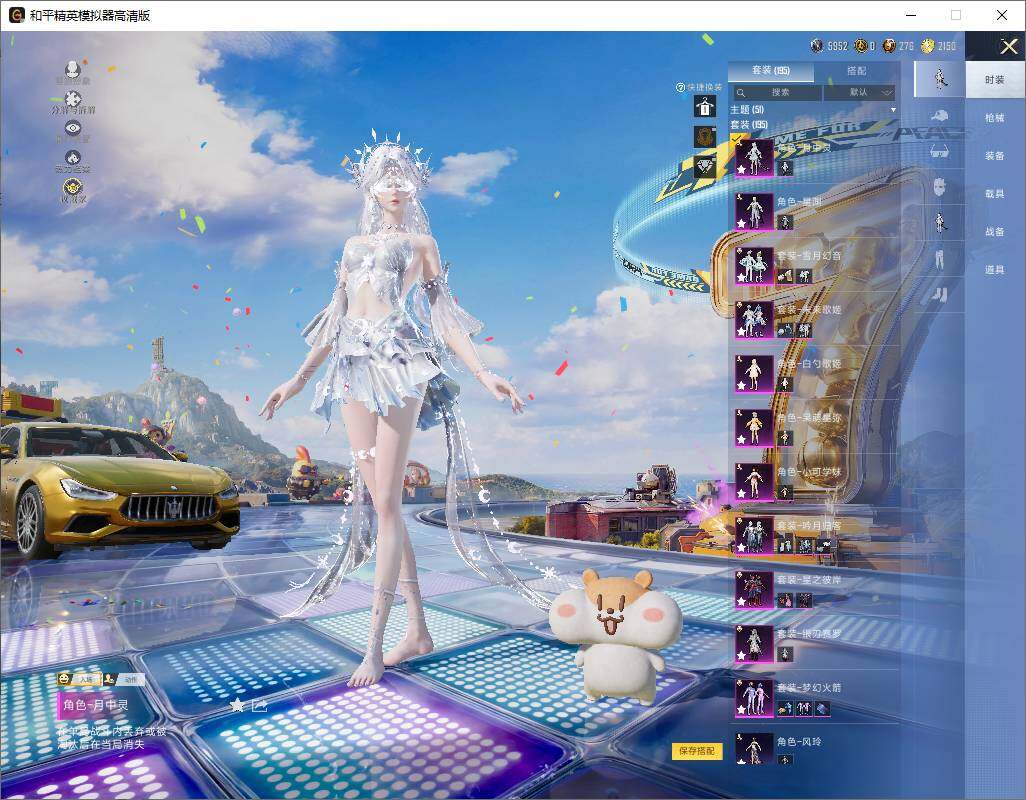1026x800 pixels.
Task: Select the pants category icon
Action: click(x=940, y=259)
